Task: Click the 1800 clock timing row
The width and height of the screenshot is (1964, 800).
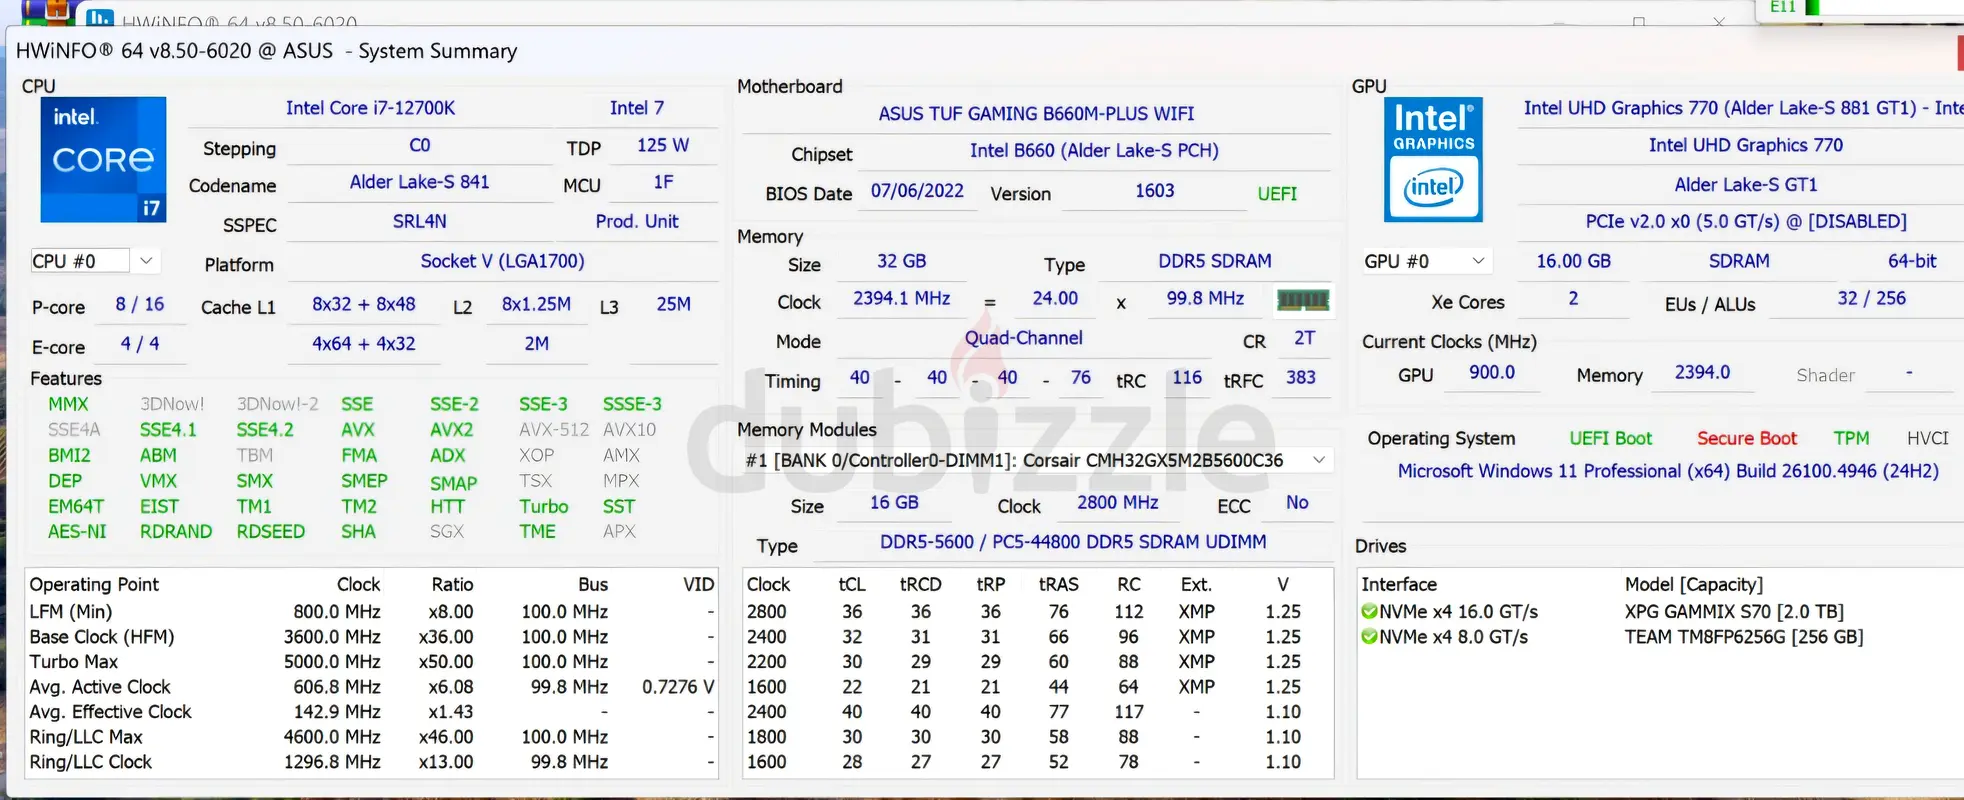Action: [1037, 737]
